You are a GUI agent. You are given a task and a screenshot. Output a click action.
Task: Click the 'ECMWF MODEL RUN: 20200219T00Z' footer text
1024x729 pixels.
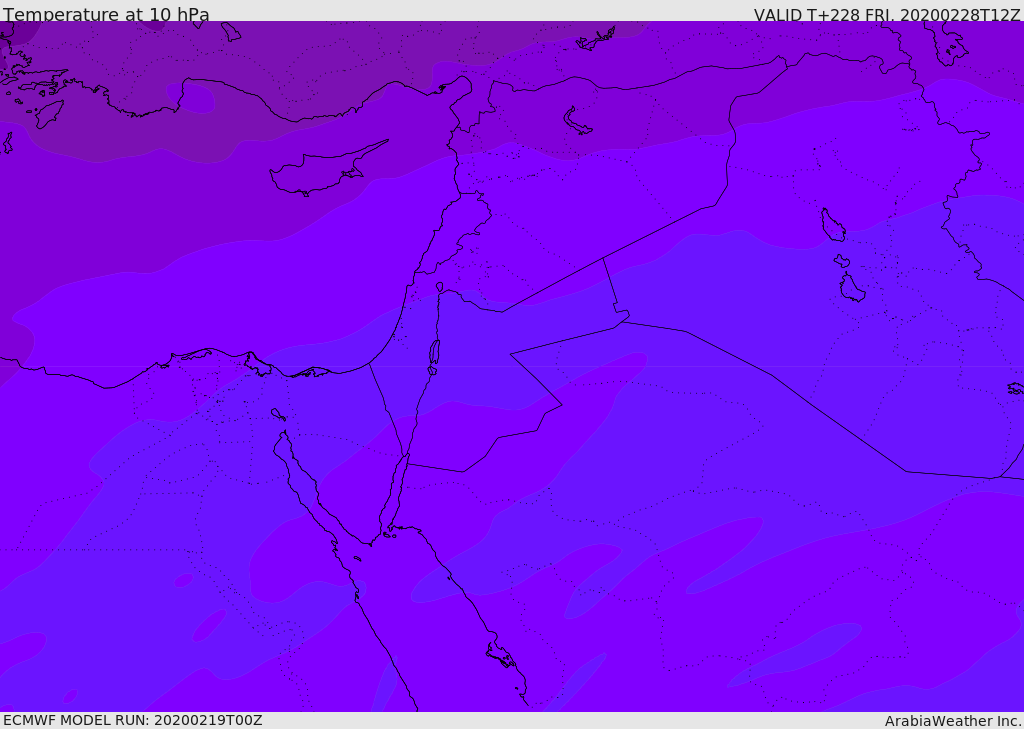coord(133,721)
